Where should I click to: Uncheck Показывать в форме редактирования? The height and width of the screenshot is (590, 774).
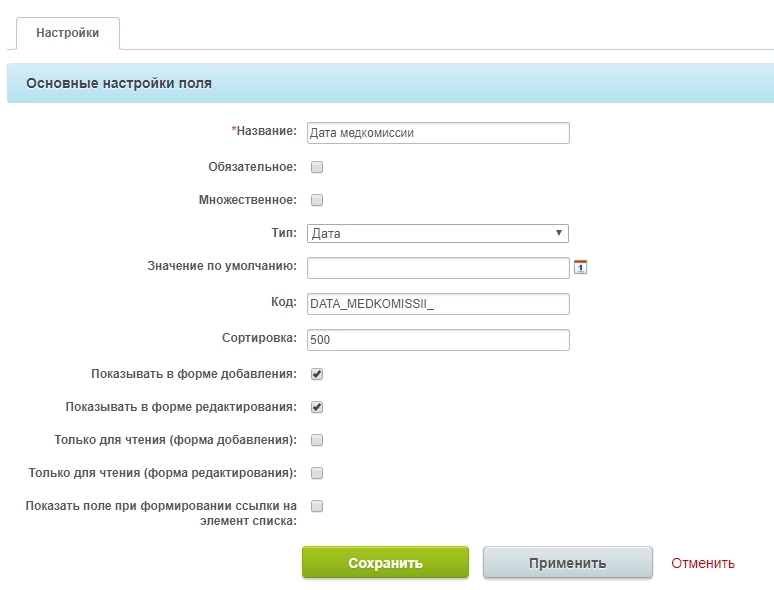(317, 407)
